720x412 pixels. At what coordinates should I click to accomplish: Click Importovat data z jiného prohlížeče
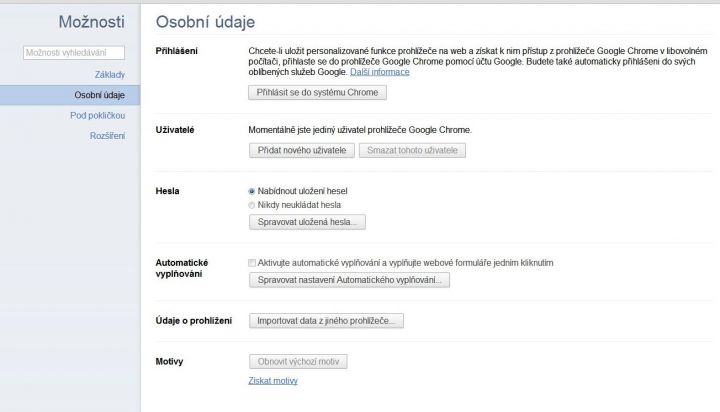(326, 321)
